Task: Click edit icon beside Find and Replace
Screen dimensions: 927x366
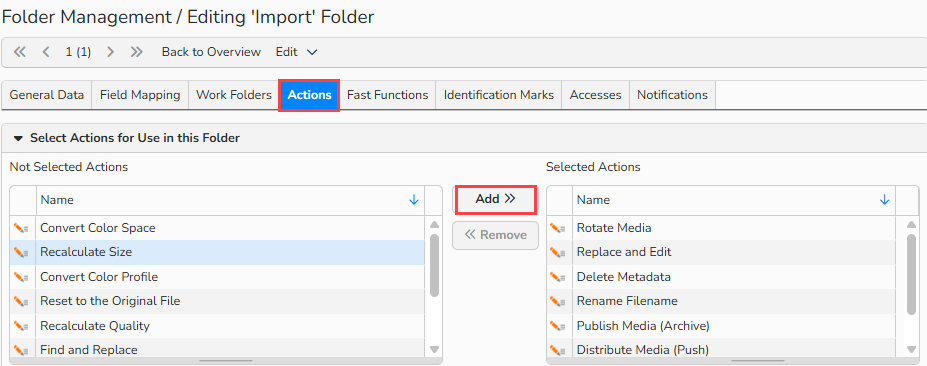Action: coord(21,350)
